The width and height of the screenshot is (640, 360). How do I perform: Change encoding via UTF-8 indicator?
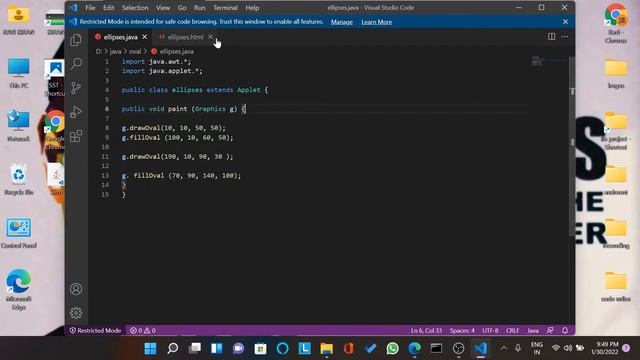(490, 330)
